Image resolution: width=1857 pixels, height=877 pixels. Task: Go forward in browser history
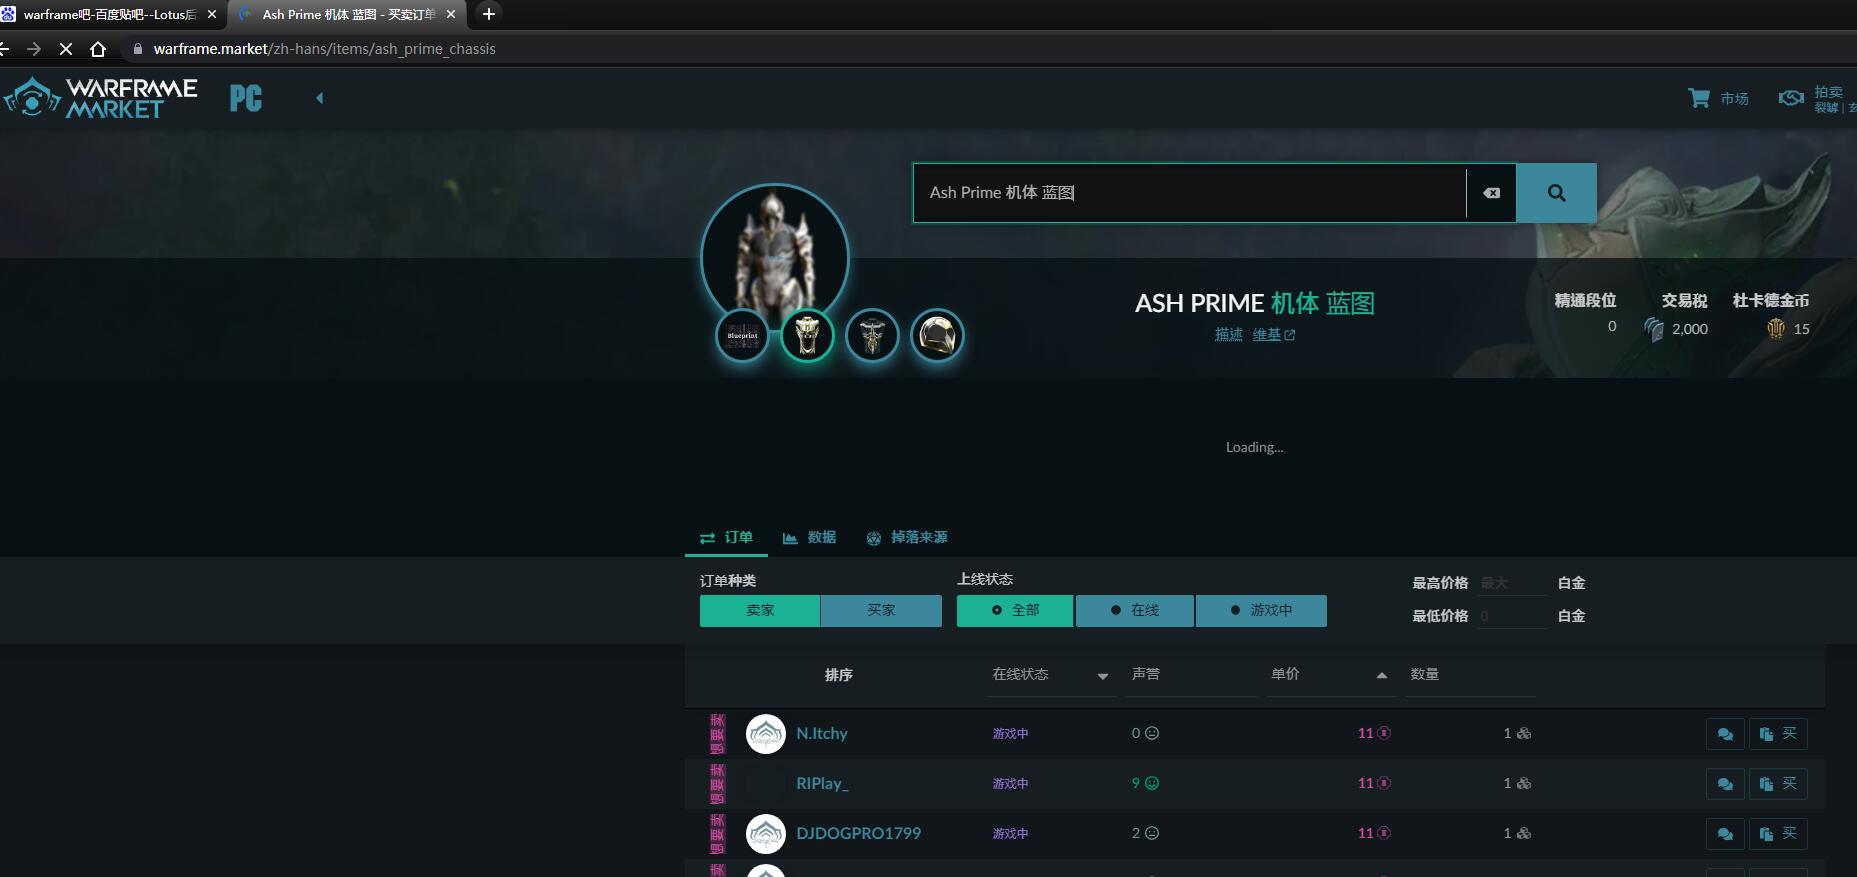34,48
